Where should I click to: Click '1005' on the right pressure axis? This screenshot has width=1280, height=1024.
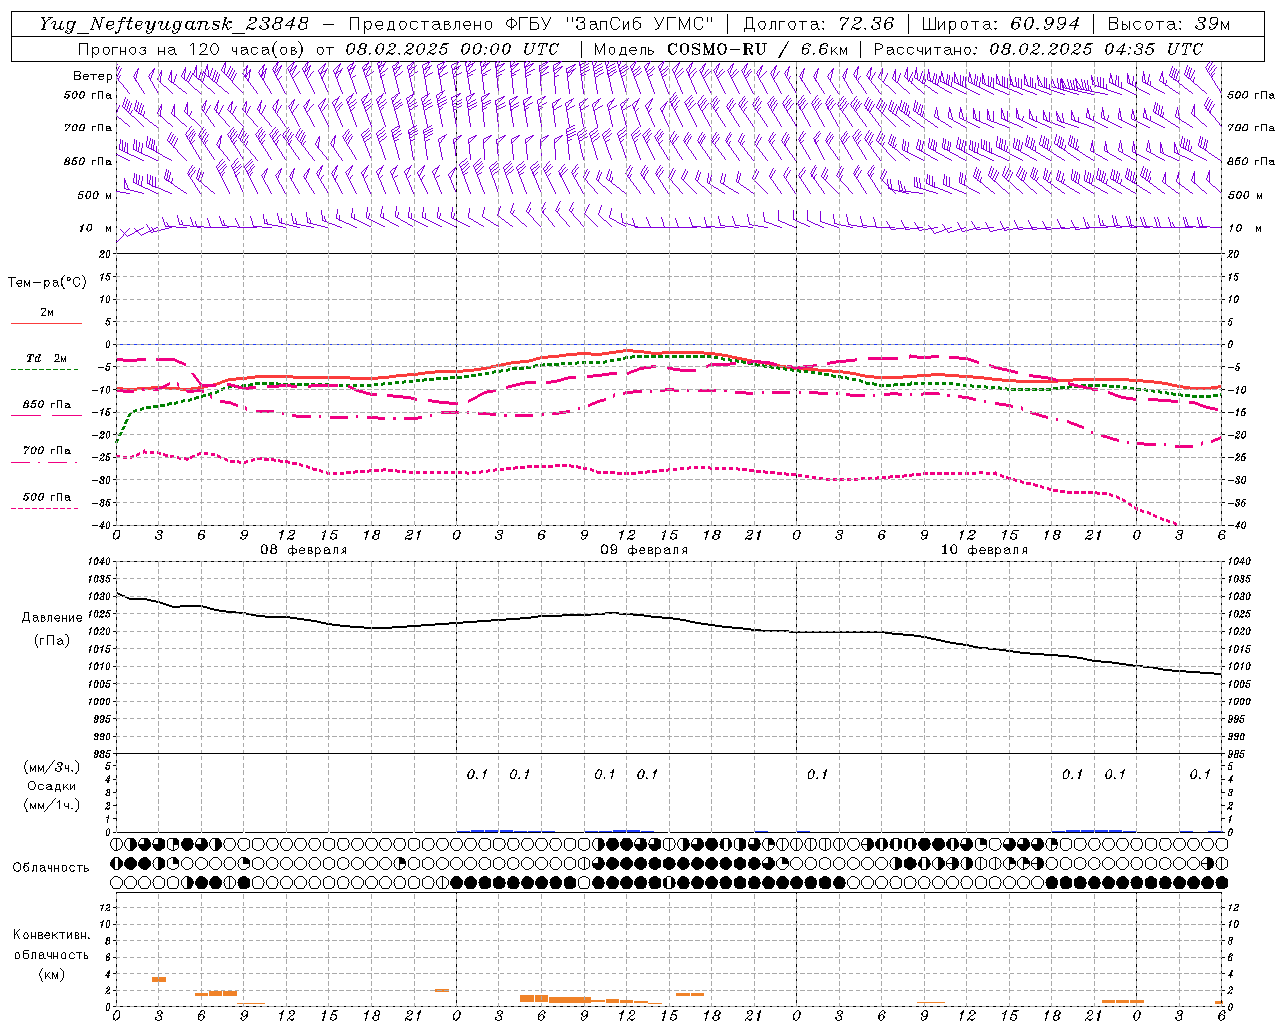(x=1238, y=684)
